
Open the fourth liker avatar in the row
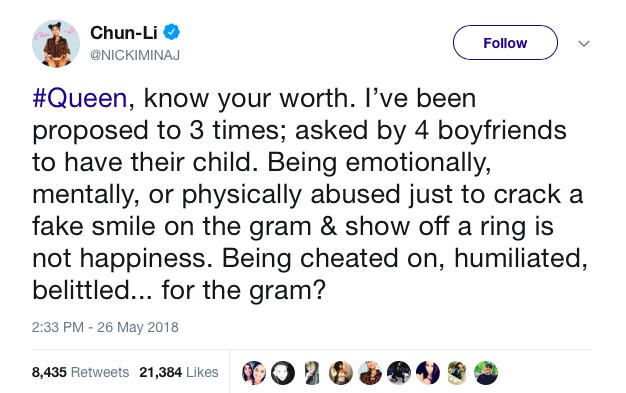[x=341, y=373]
